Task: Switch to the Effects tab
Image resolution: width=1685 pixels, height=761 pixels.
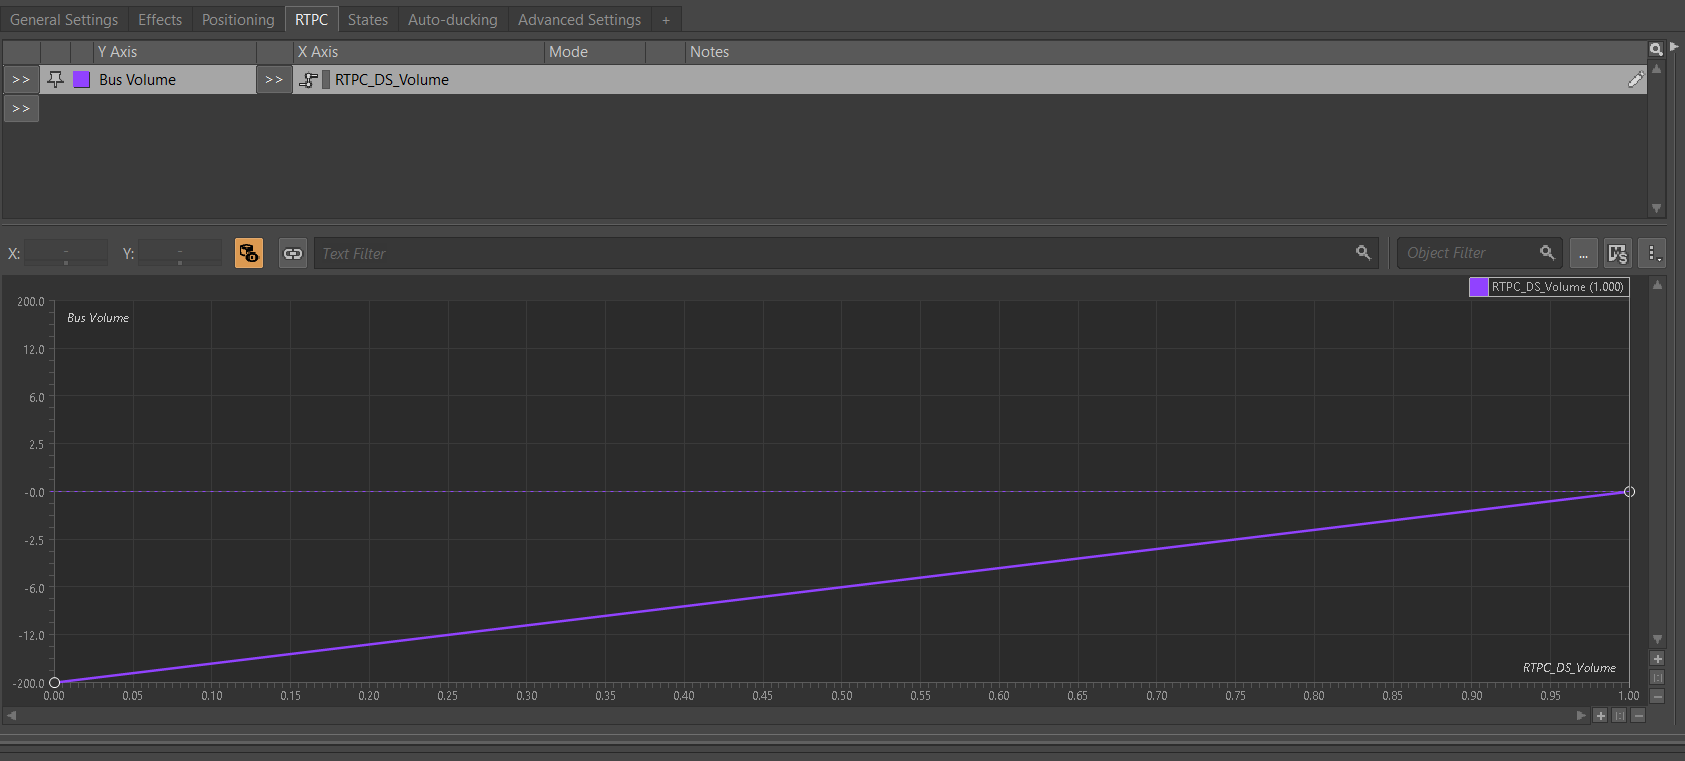Action: [x=160, y=20]
